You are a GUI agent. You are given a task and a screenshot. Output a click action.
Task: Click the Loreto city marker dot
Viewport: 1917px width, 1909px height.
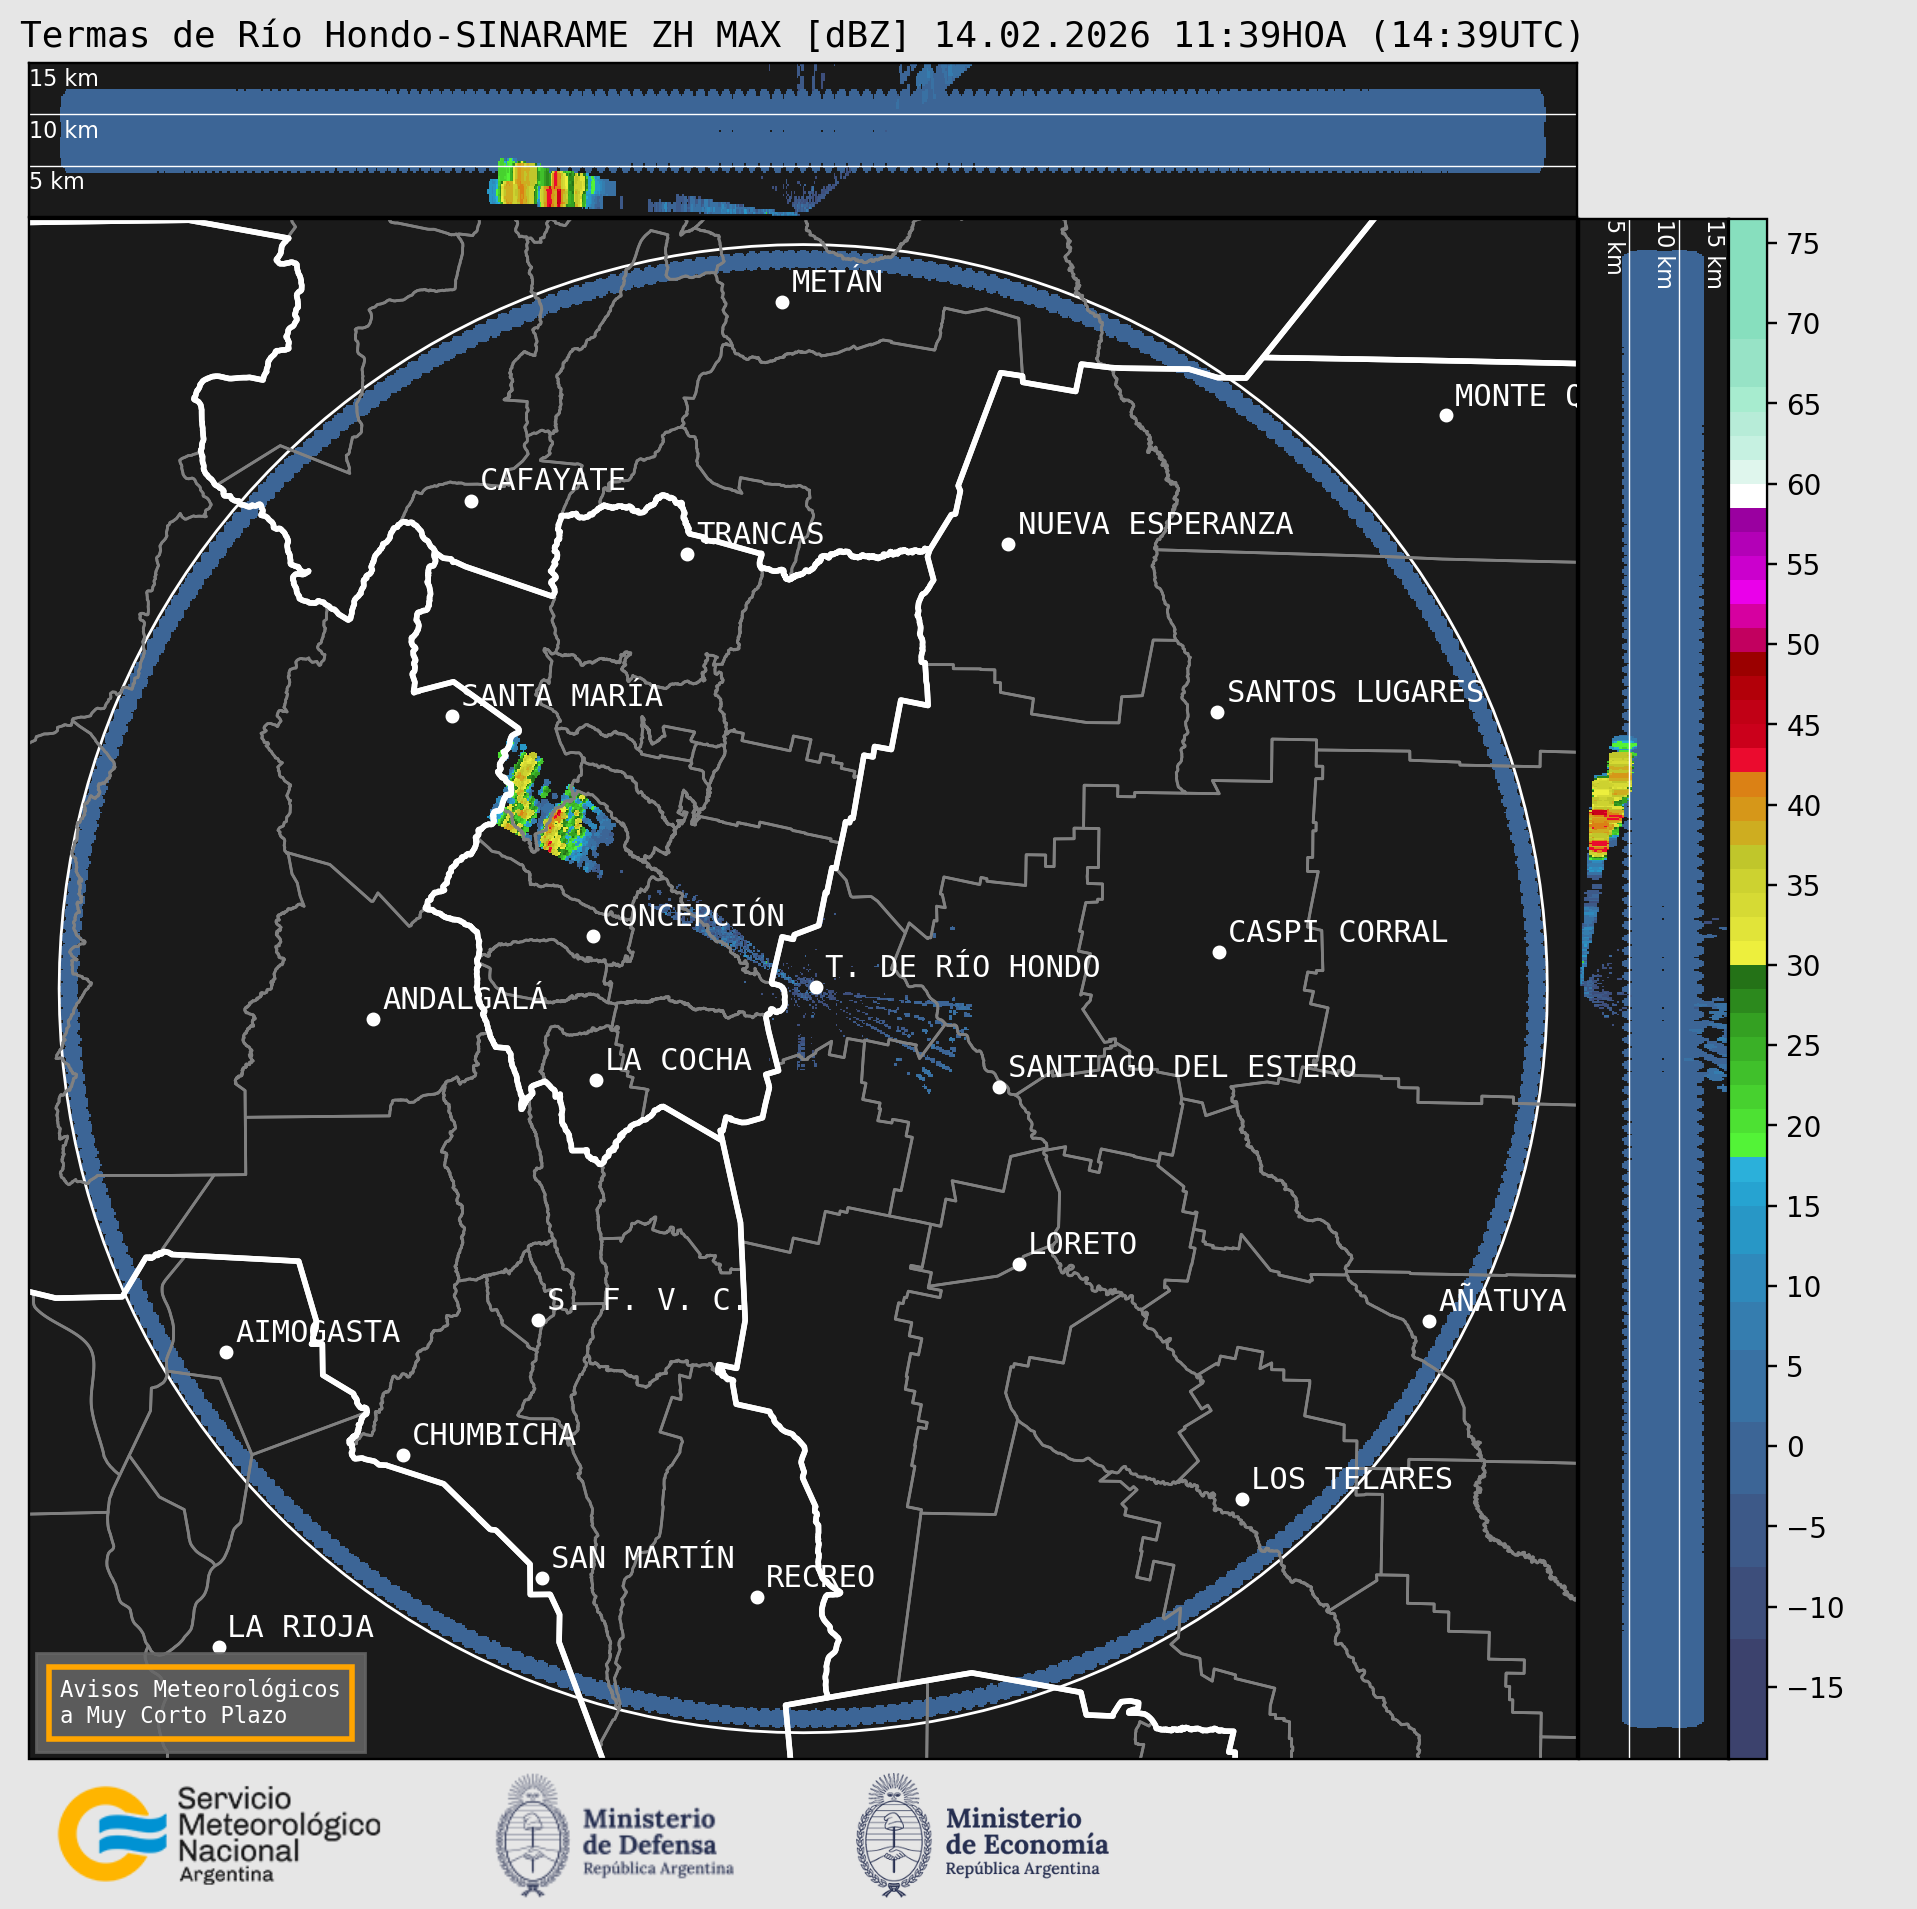click(1019, 1264)
